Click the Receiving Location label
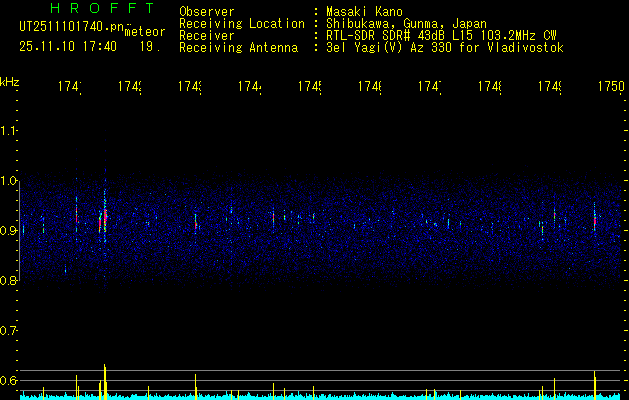This screenshot has width=629, height=400. pyautogui.click(x=242, y=24)
